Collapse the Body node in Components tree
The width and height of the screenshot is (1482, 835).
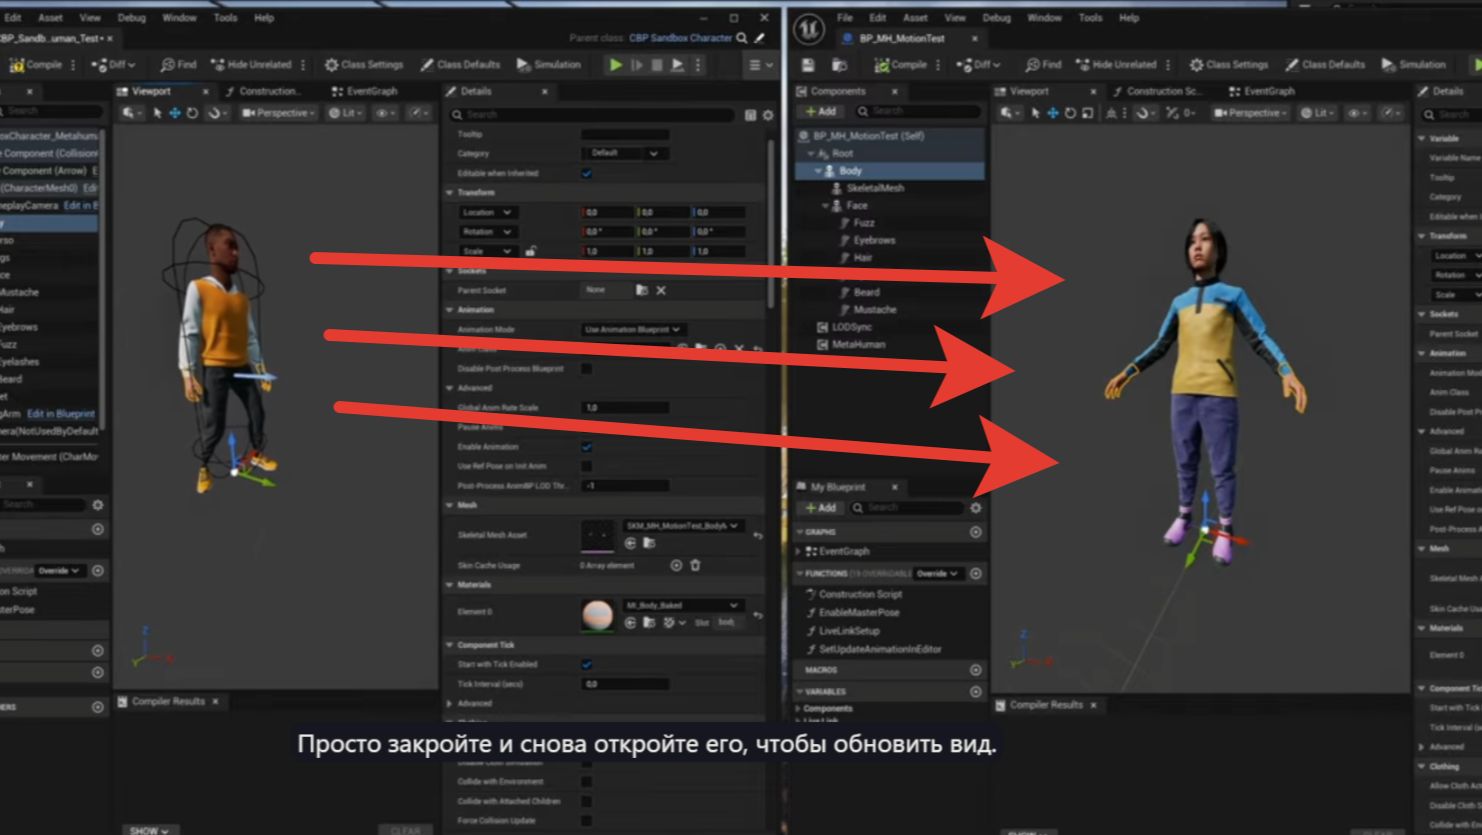click(x=818, y=171)
